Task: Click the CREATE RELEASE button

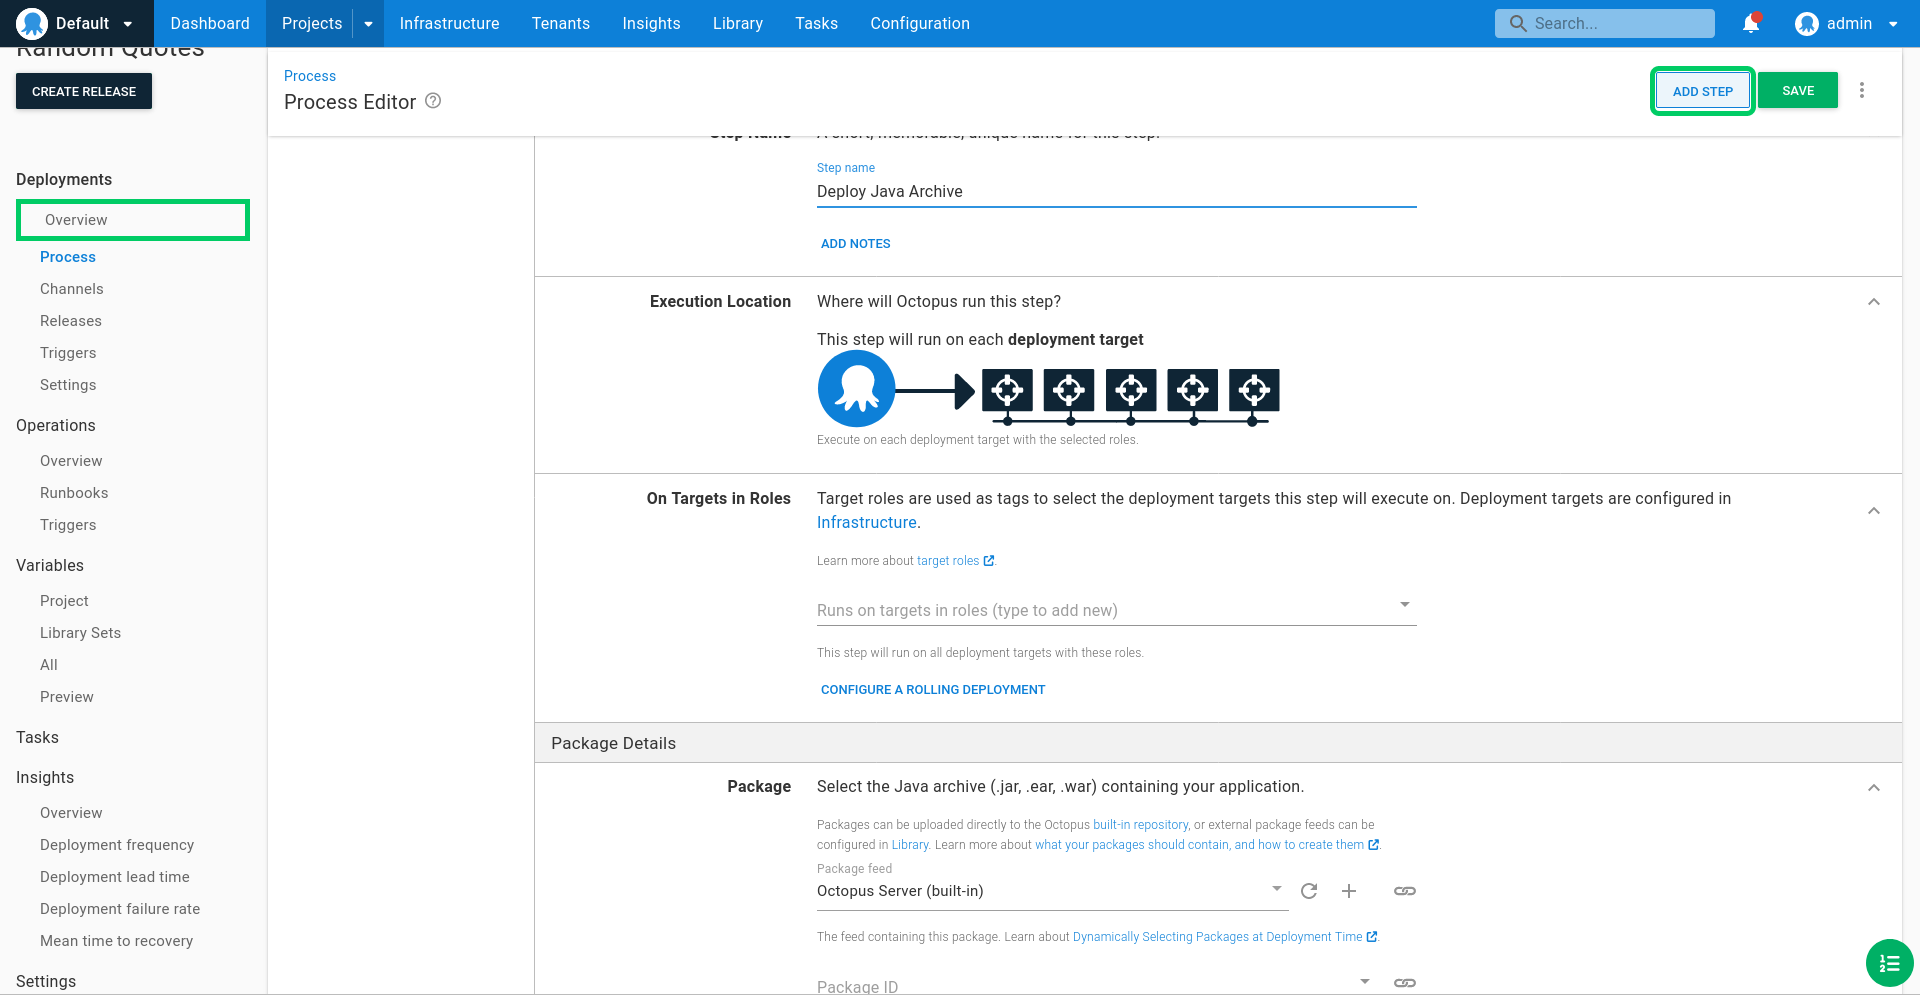Action: pos(84,91)
